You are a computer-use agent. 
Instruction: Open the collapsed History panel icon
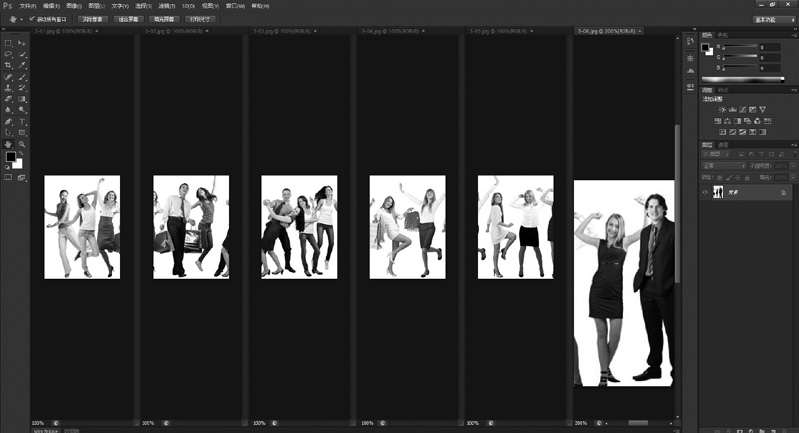[x=690, y=42]
